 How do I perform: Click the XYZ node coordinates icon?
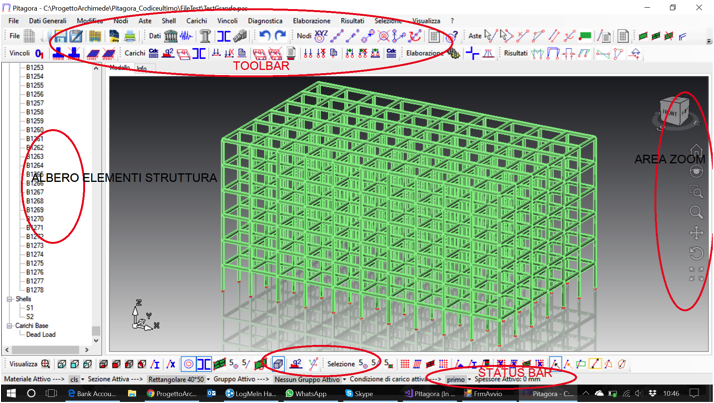[x=321, y=36]
